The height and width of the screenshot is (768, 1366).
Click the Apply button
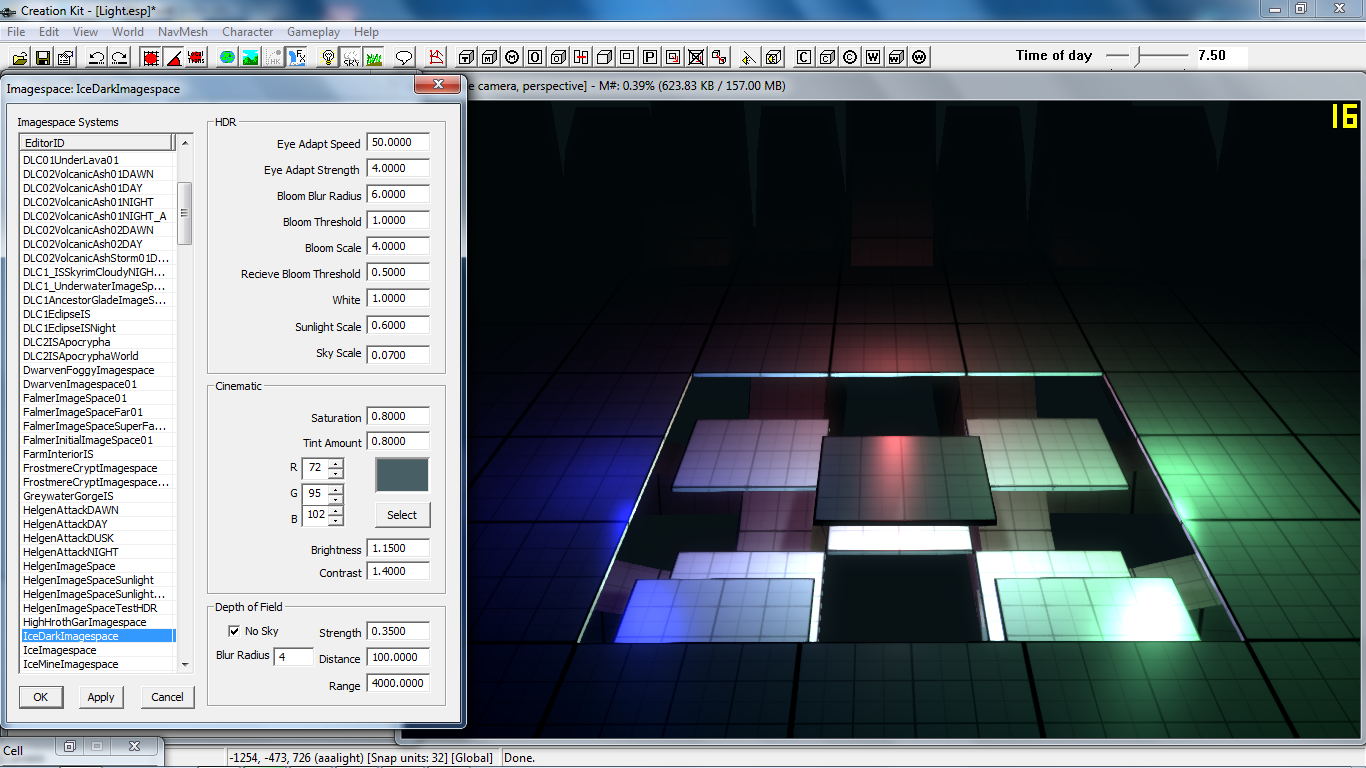point(101,697)
